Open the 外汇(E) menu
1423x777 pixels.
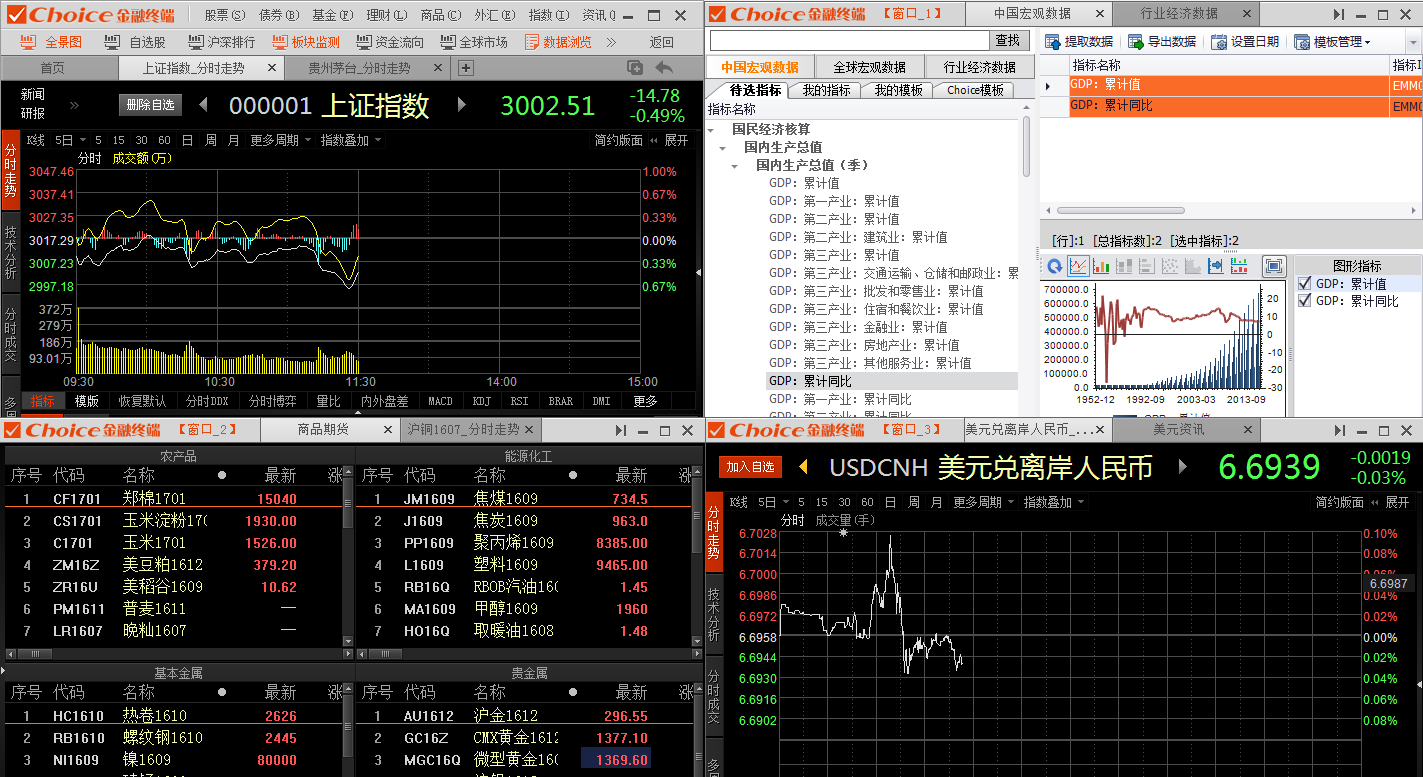click(494, 15)
